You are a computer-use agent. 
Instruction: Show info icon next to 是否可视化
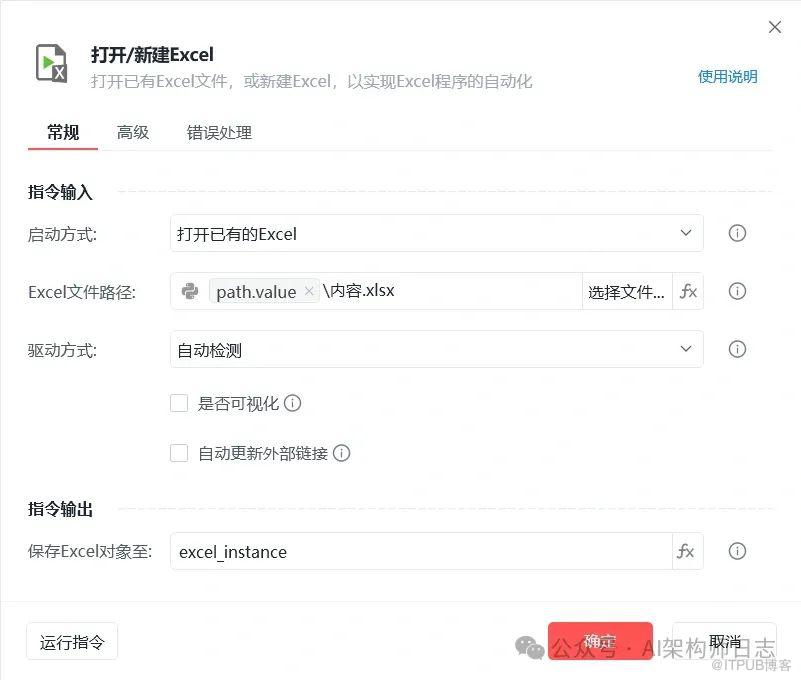(x=292, y=403)
